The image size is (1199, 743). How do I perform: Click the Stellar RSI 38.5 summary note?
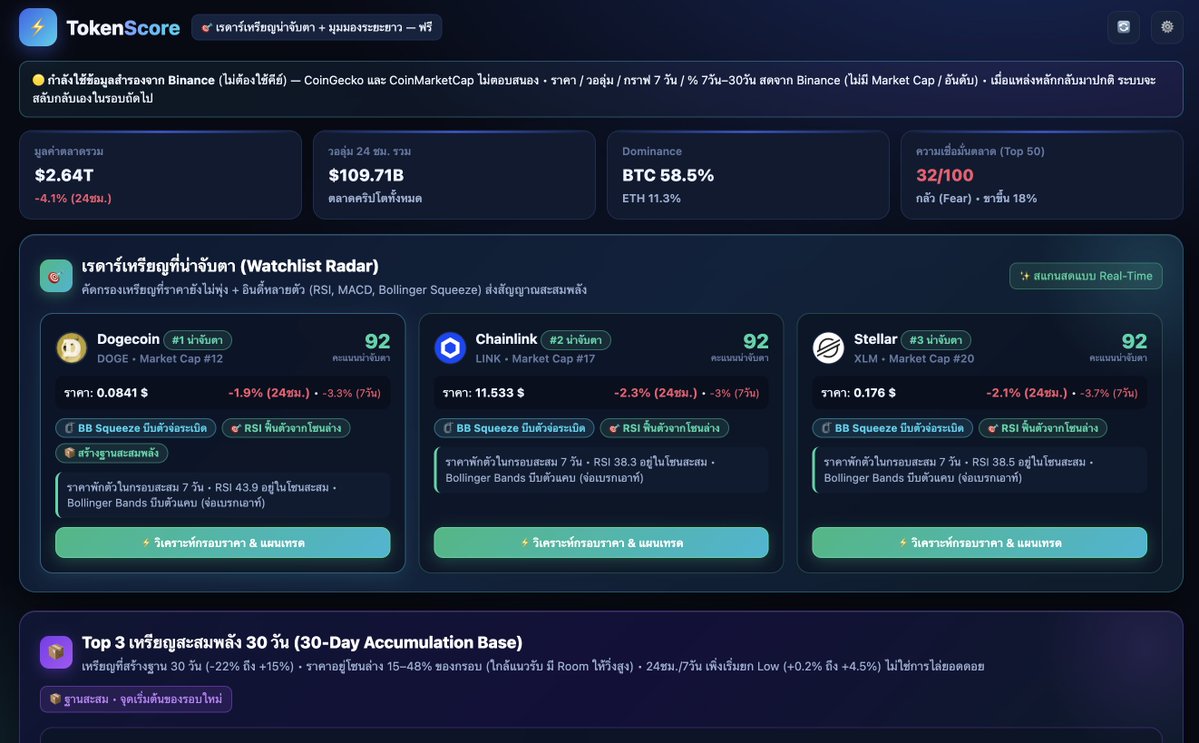pos(980,469)
